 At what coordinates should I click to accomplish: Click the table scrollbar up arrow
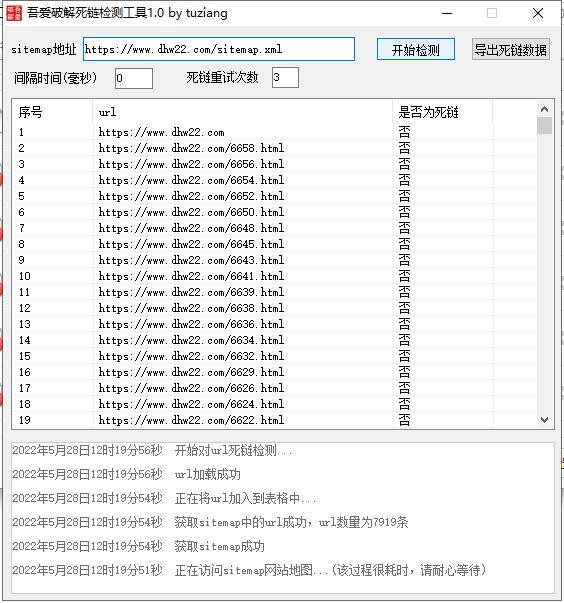(x=544, y=109)
